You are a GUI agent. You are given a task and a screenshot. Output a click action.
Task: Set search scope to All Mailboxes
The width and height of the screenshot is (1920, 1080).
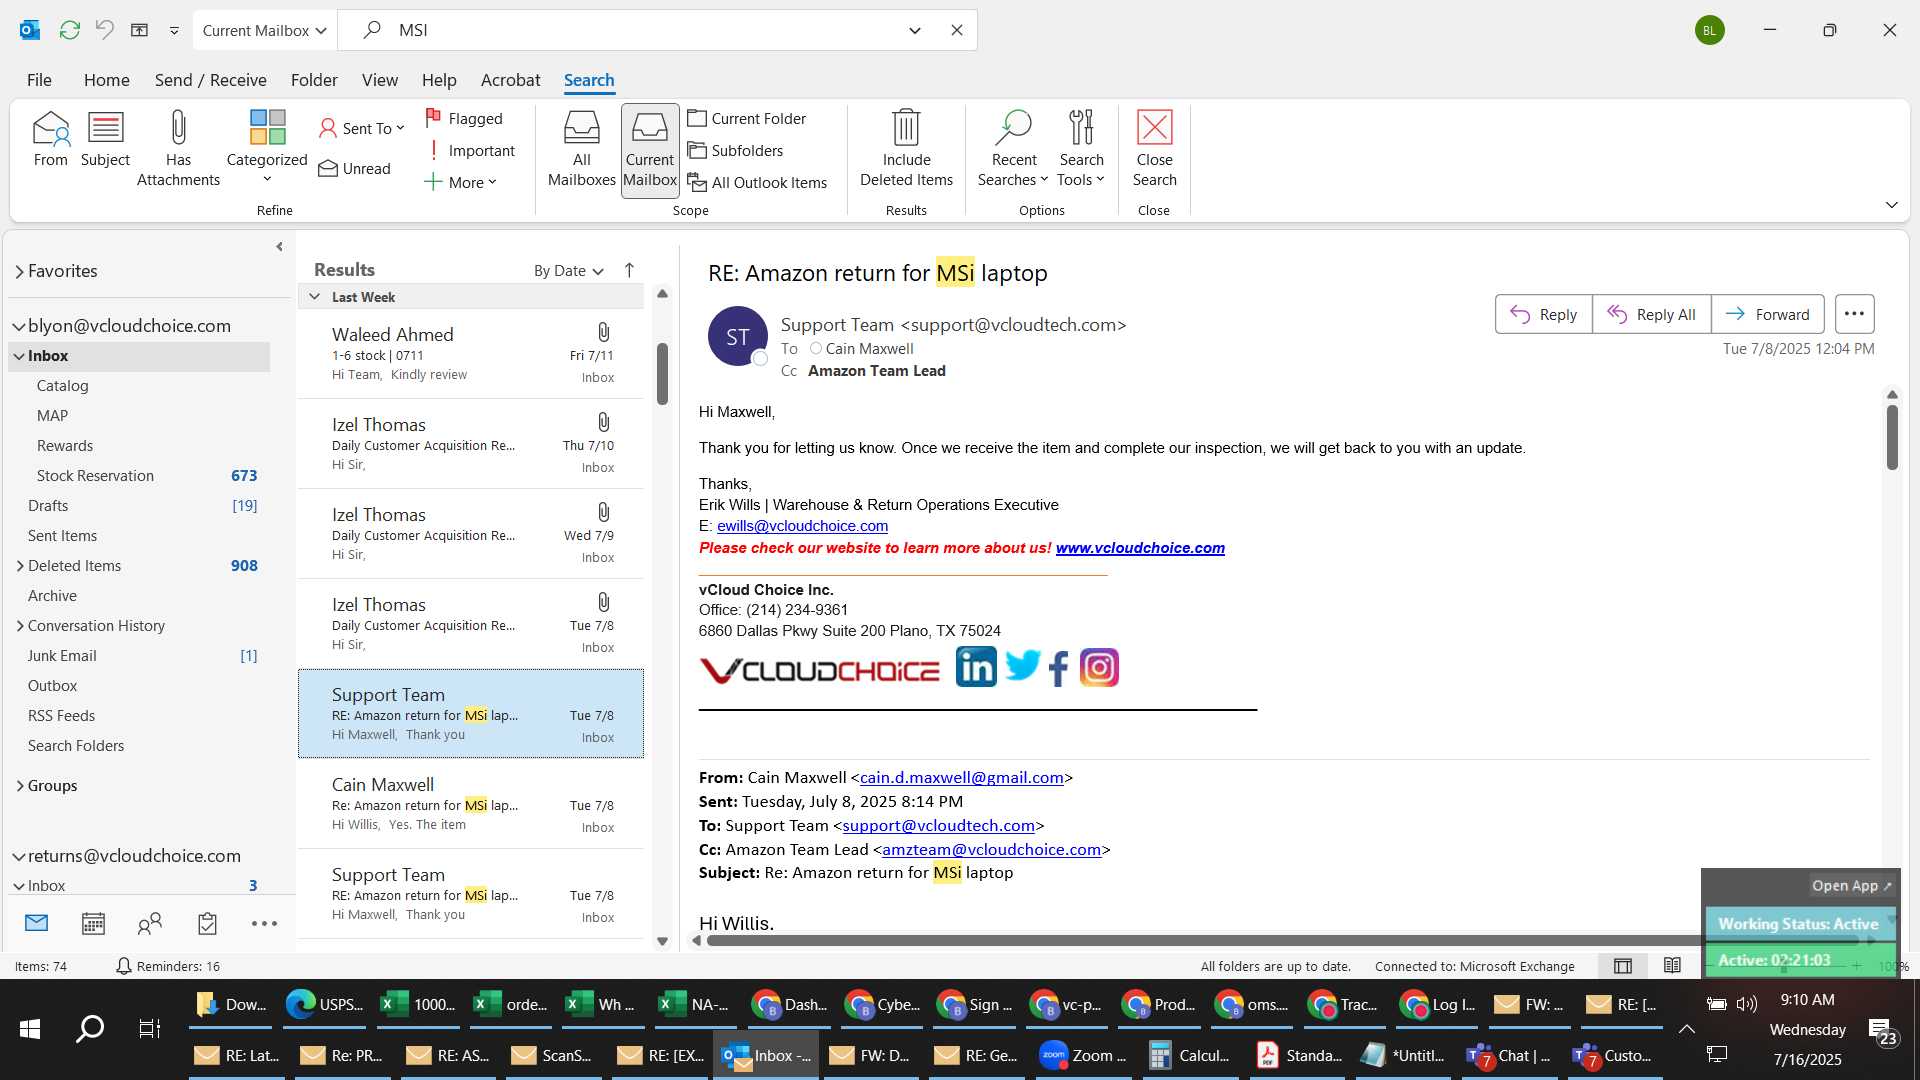coord(582,149)
